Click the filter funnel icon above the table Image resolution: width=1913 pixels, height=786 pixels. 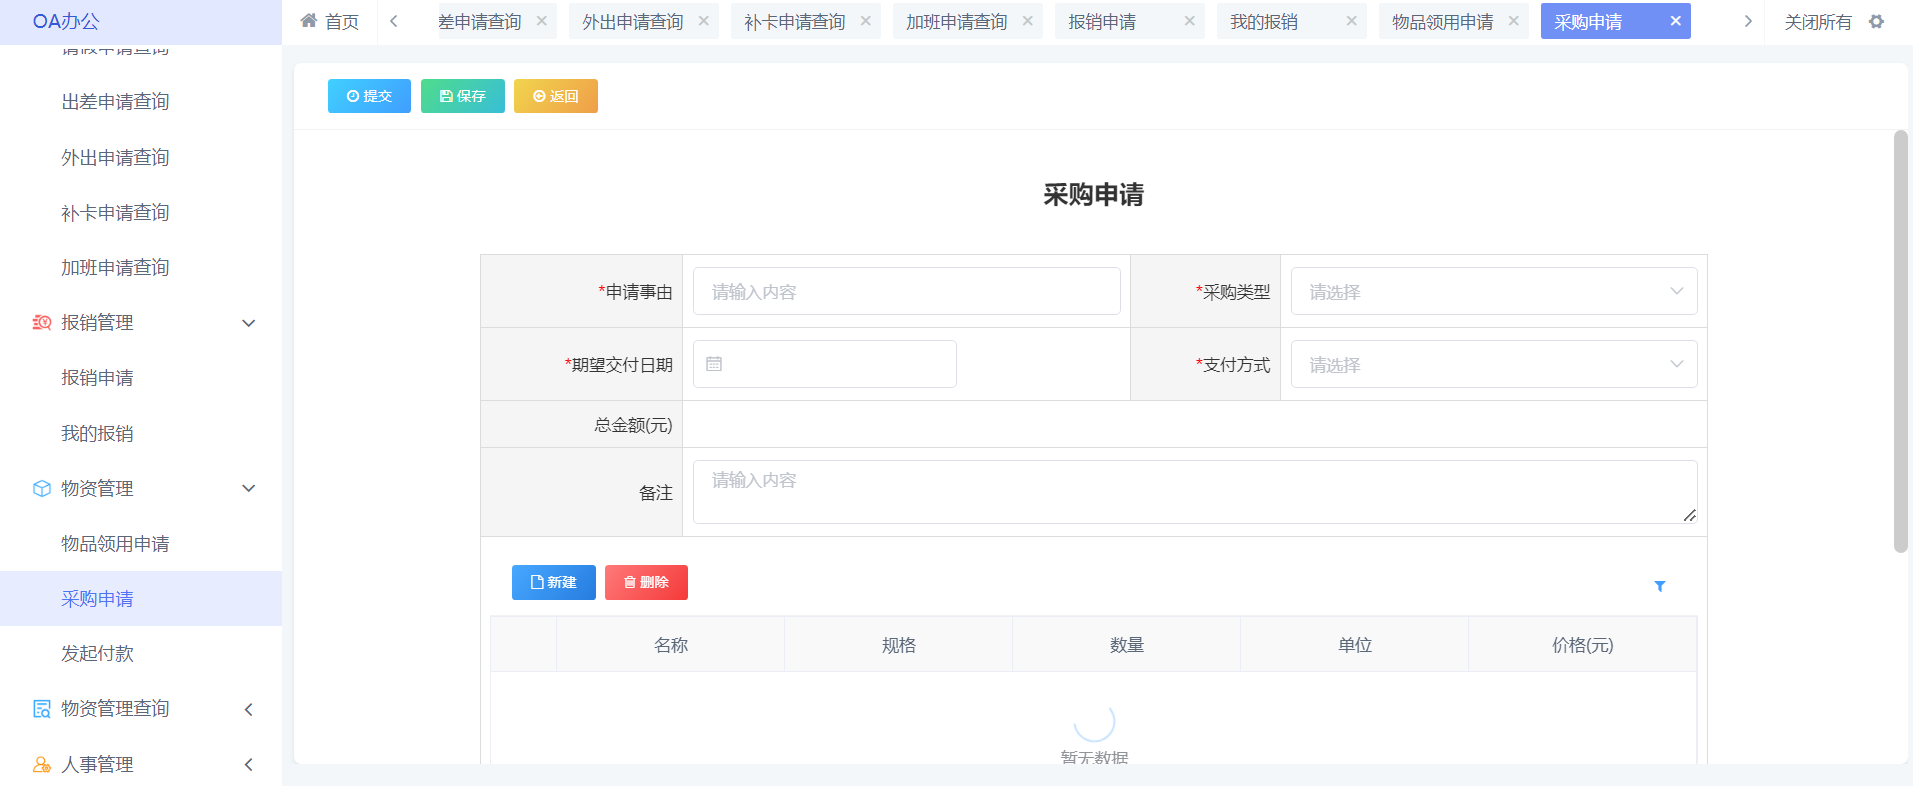click(1659, 586)
